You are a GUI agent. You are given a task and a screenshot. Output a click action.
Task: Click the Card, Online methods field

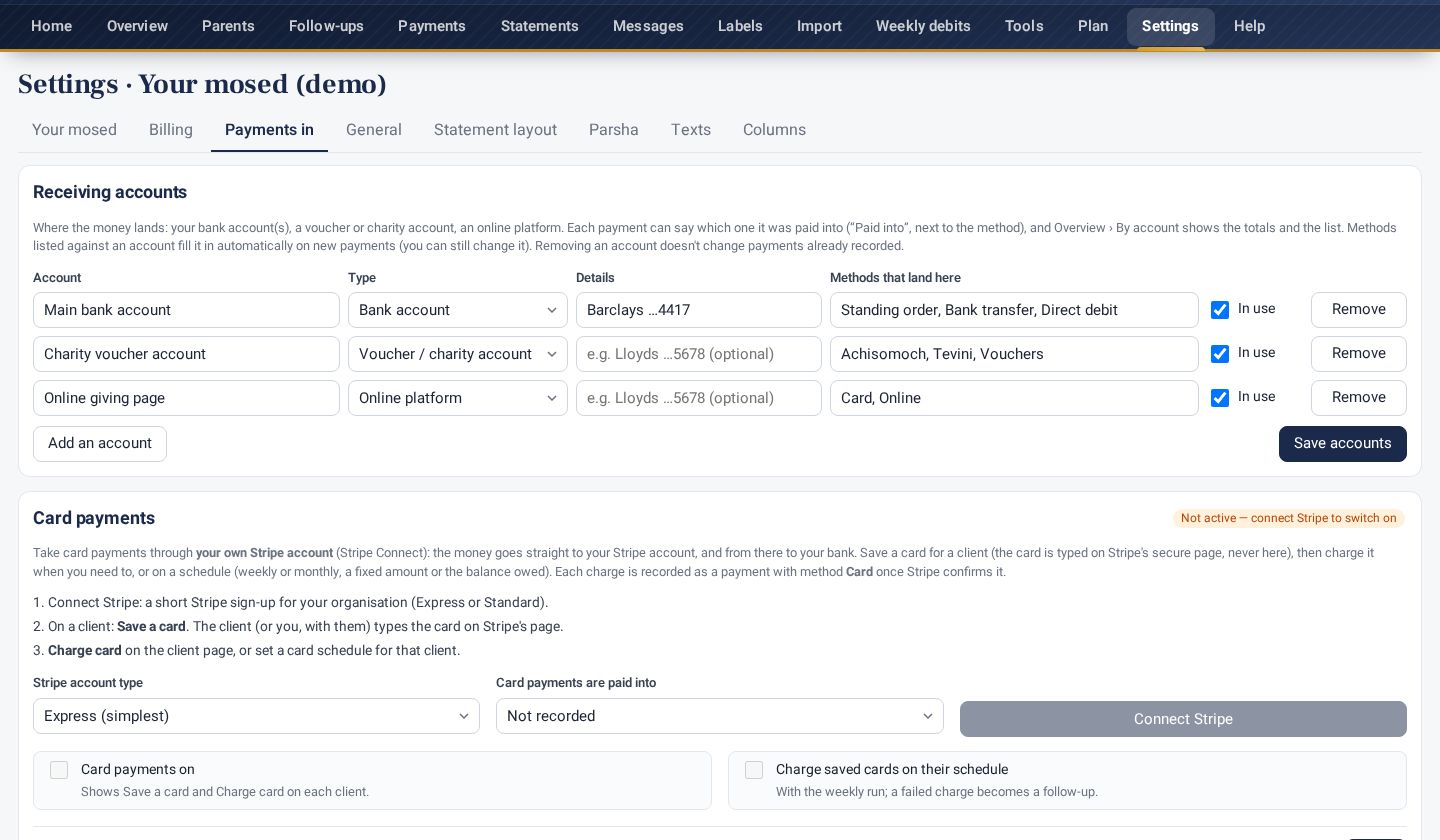point(1014,398)
